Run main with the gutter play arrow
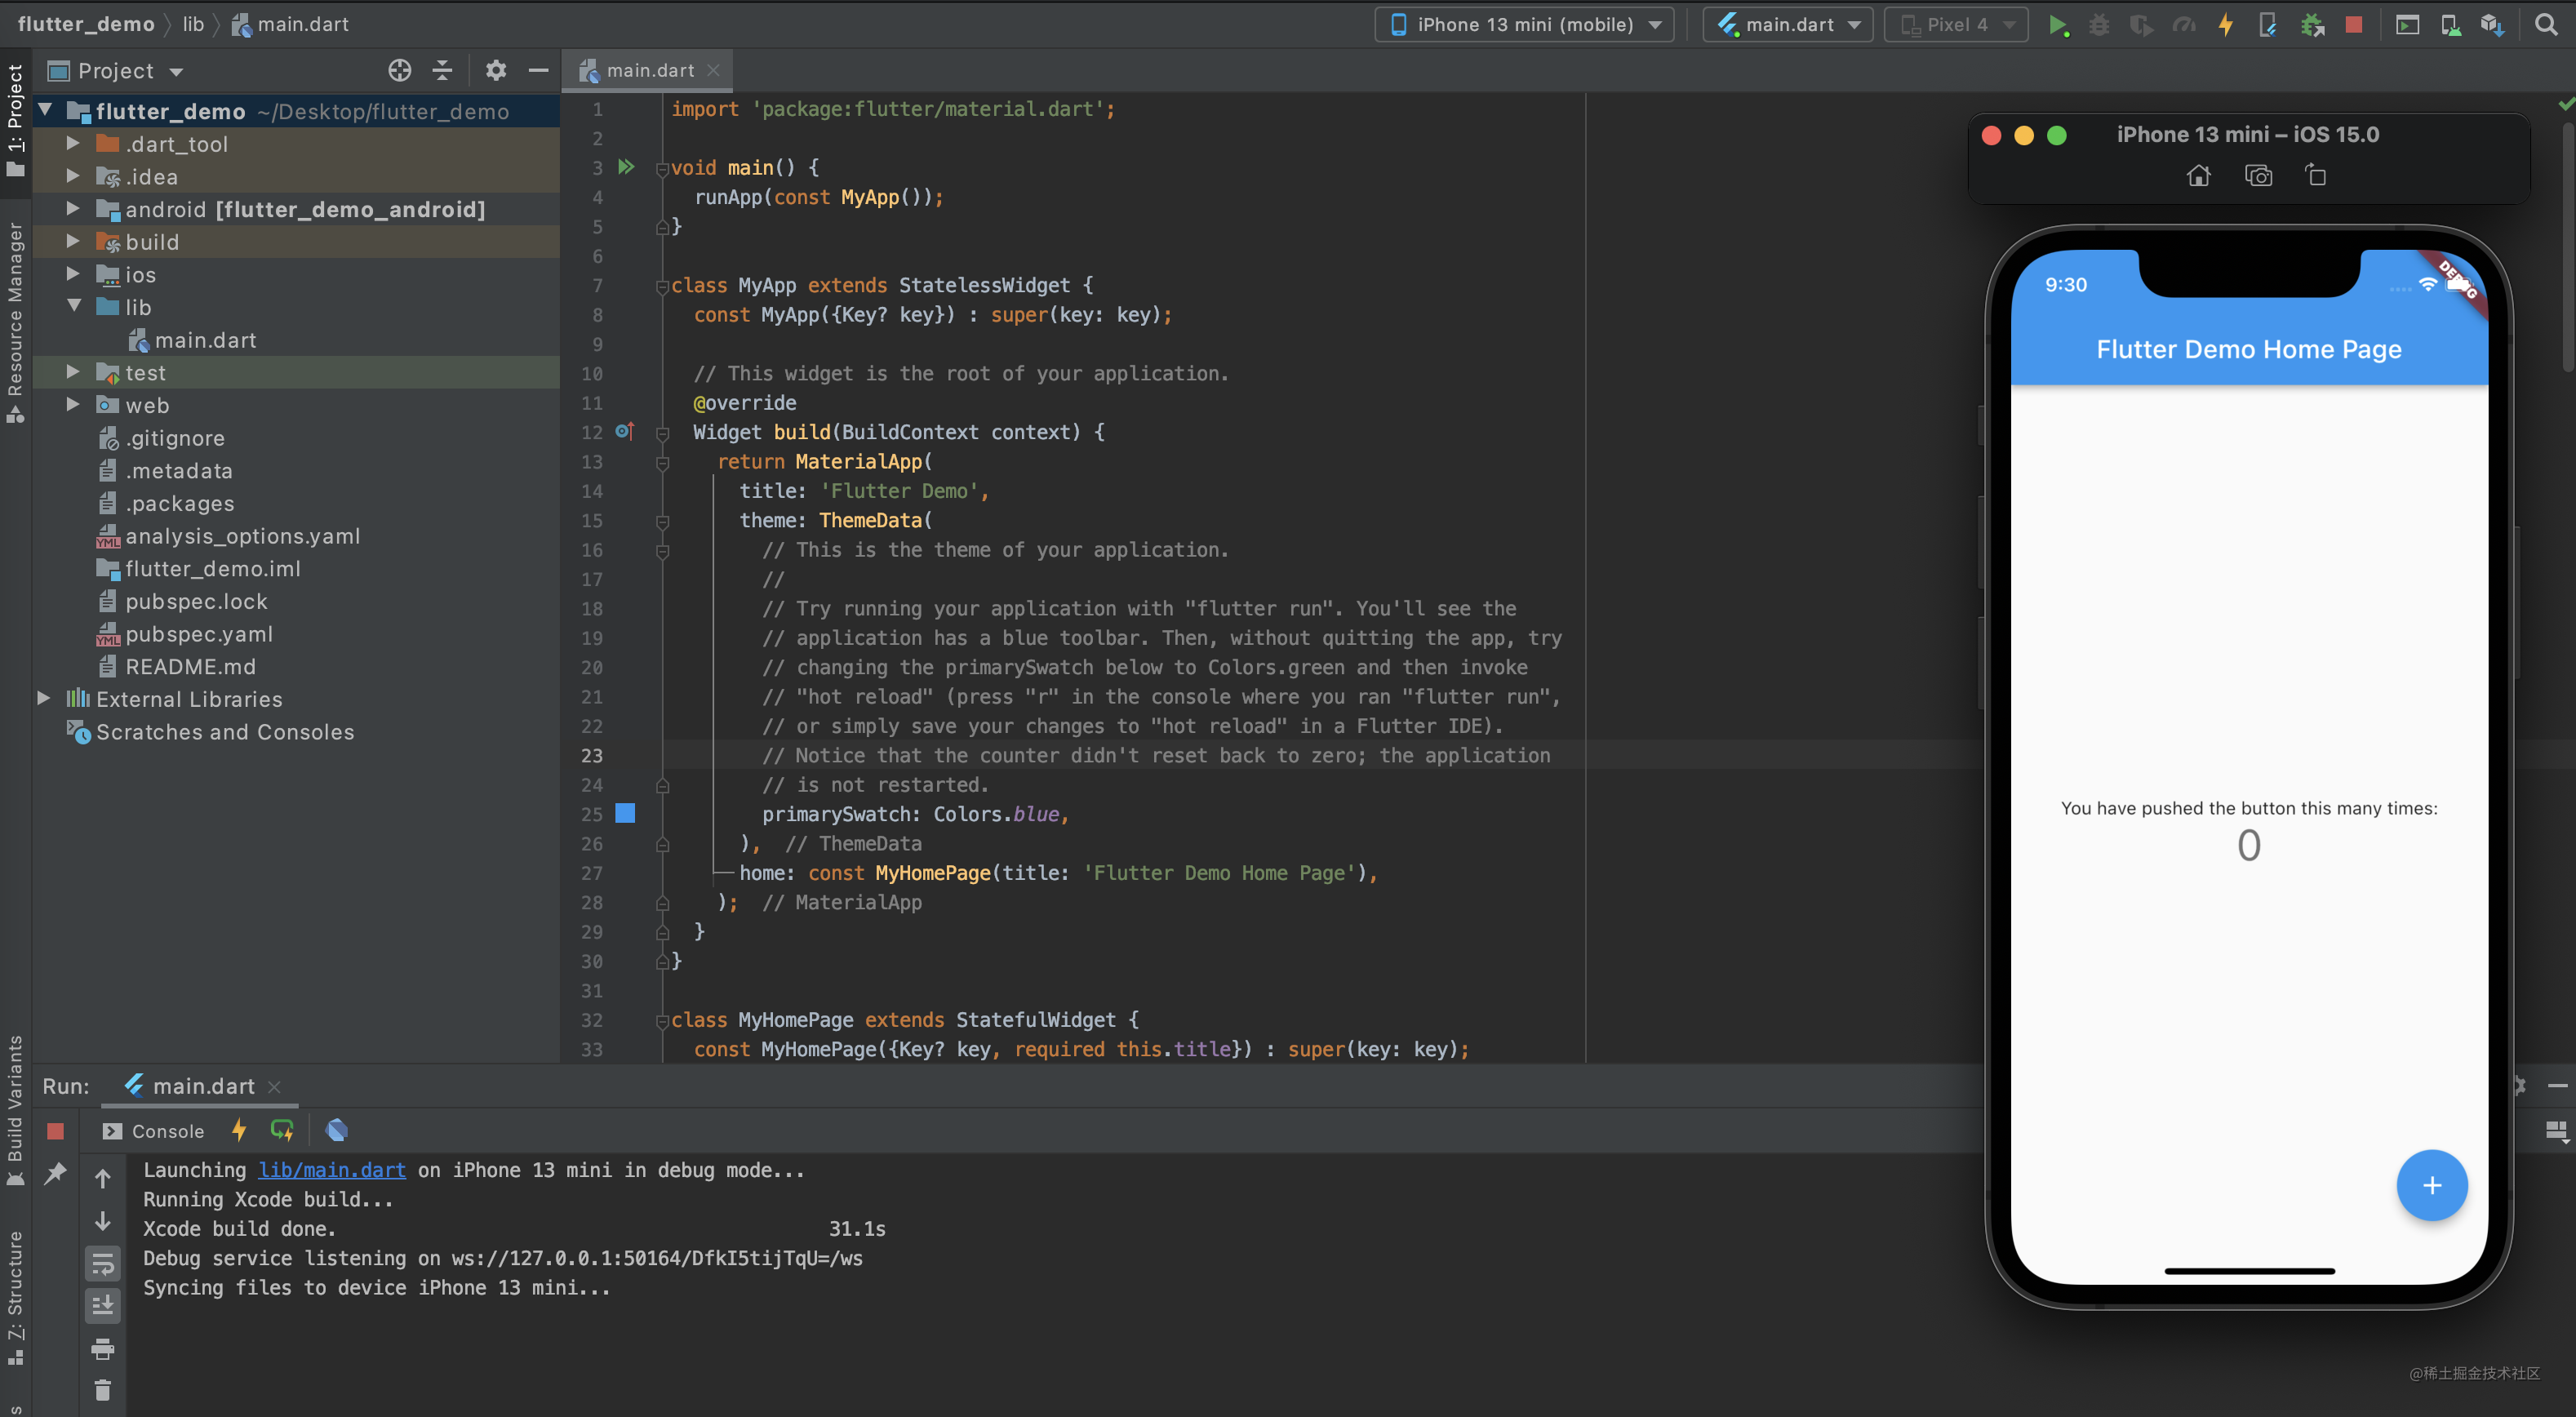Viewport: 2576px width, 1417px height. [625, 167]
